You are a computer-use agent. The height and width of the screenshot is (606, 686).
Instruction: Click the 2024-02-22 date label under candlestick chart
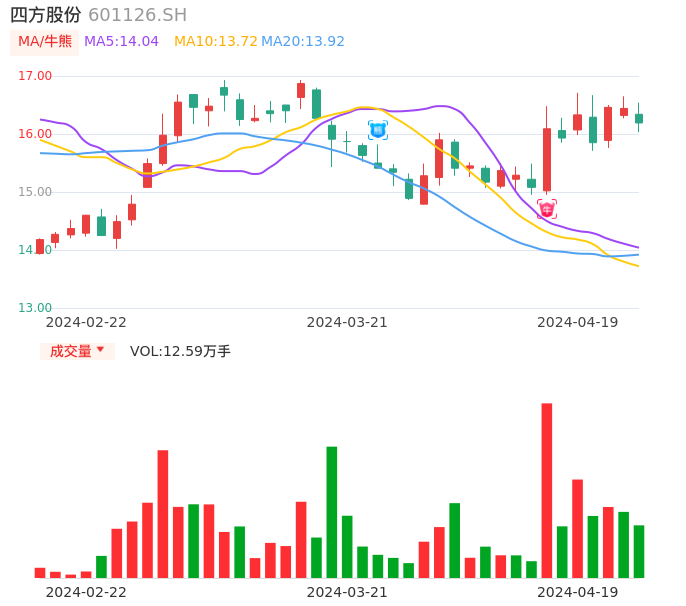click(86, 322)
